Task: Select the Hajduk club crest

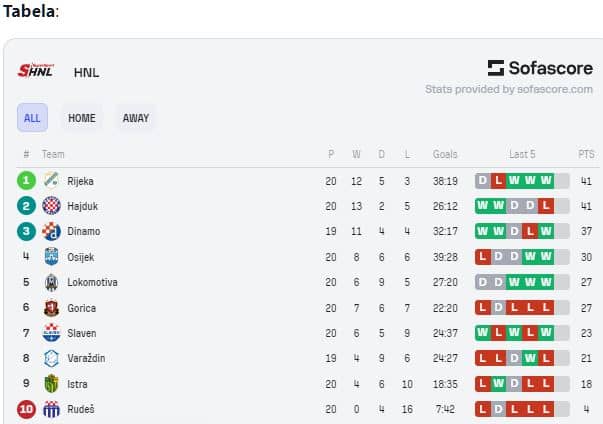Action: click(51, 206)
